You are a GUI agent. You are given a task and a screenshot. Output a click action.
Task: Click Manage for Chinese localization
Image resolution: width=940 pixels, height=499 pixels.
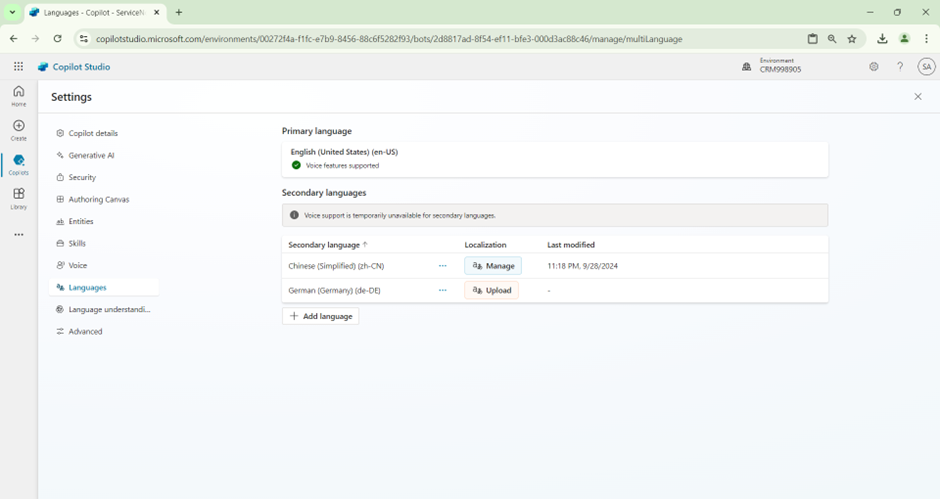[492, 266]
